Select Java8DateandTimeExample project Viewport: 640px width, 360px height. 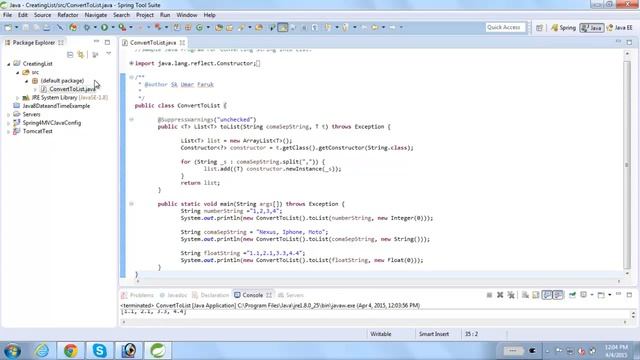[x=56, y=106]
